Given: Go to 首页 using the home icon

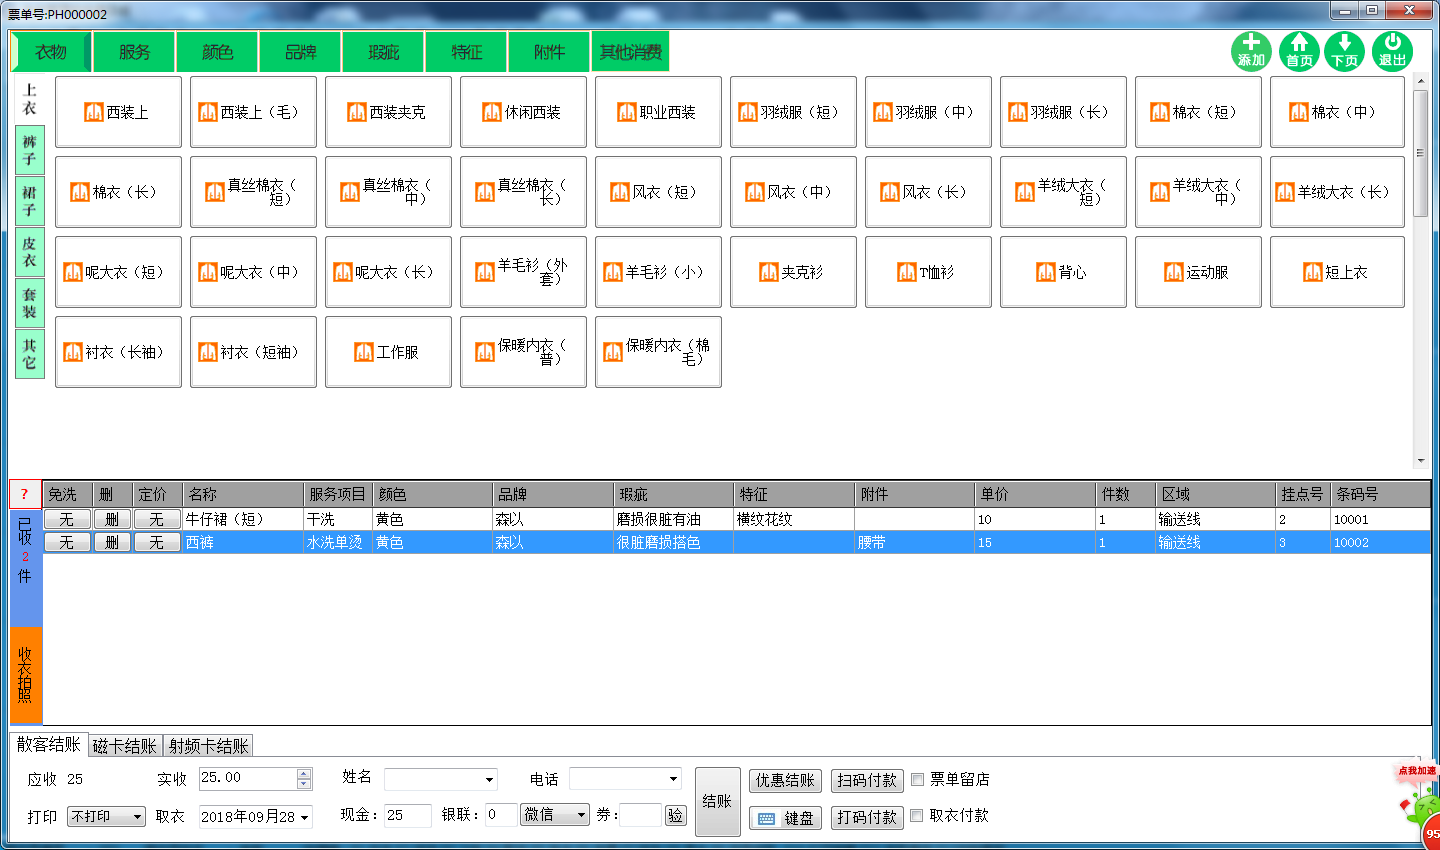Looking at the screenshot, I should coord(1299,51).
